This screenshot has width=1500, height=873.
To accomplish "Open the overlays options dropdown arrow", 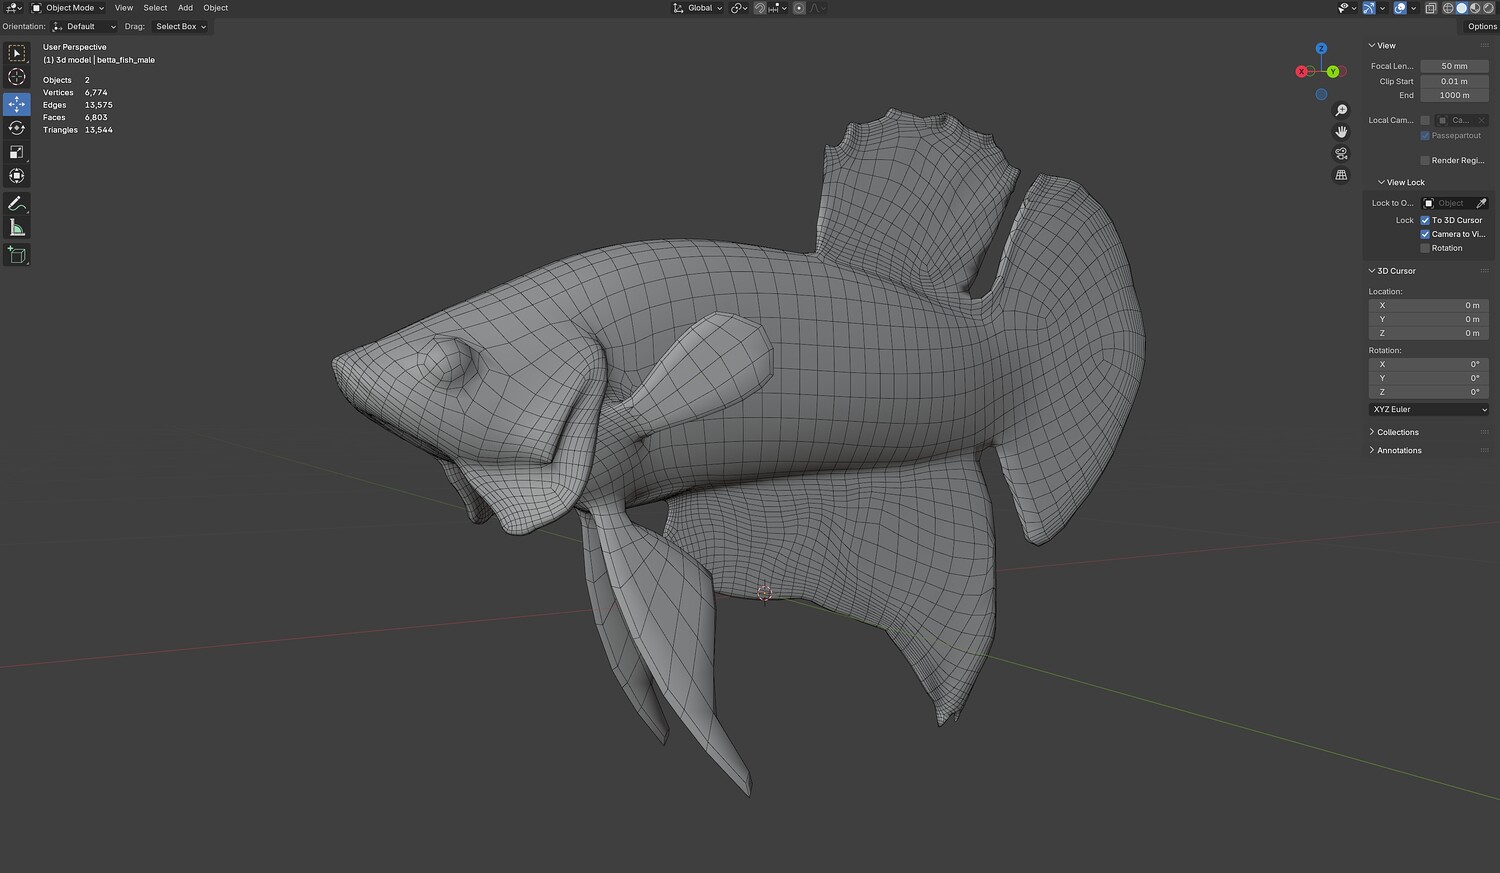I will [1414, 8].
